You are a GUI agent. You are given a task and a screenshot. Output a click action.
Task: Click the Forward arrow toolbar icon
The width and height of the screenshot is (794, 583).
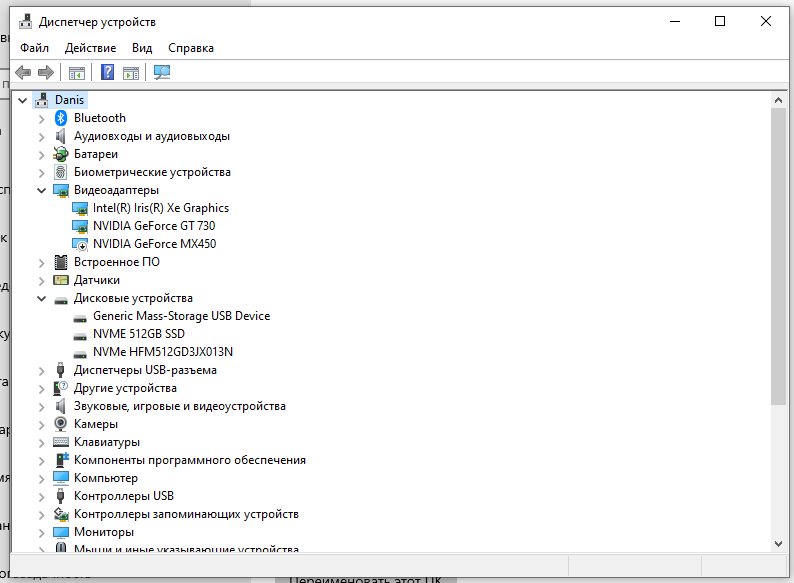point(46,72)
